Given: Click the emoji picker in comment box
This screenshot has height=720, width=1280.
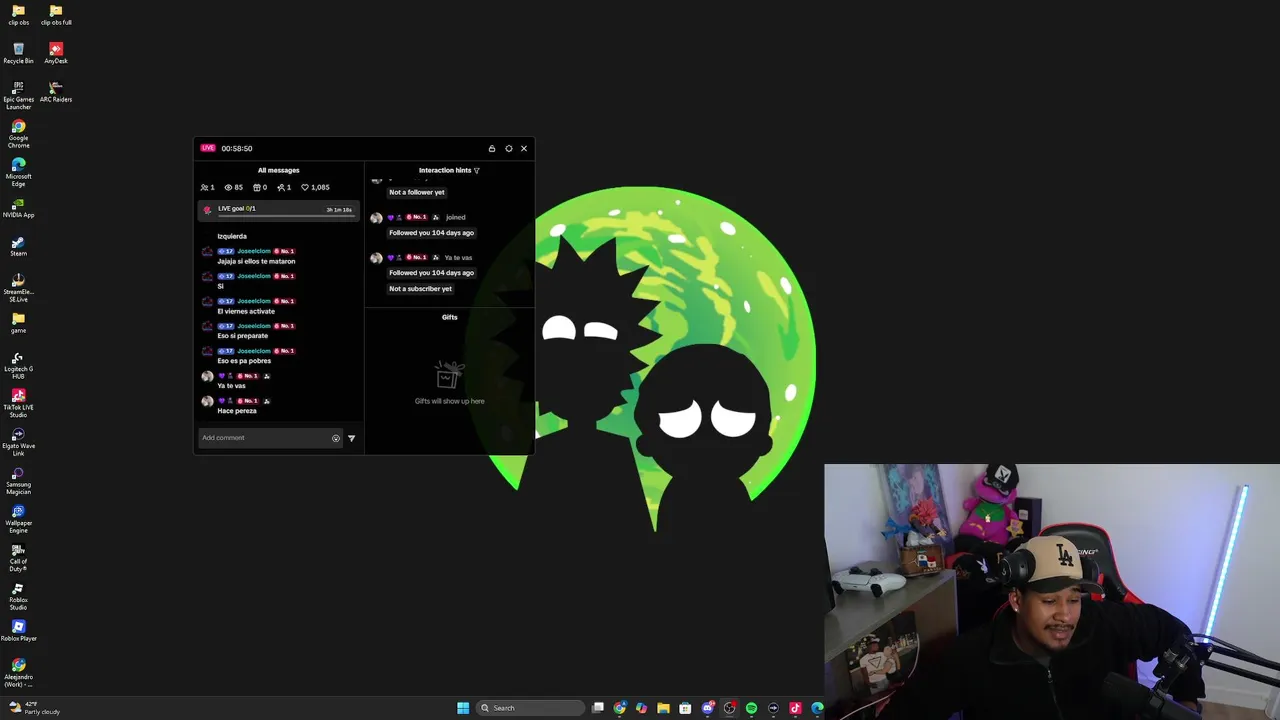Looking at the screenshot, I should click(336, 438).
